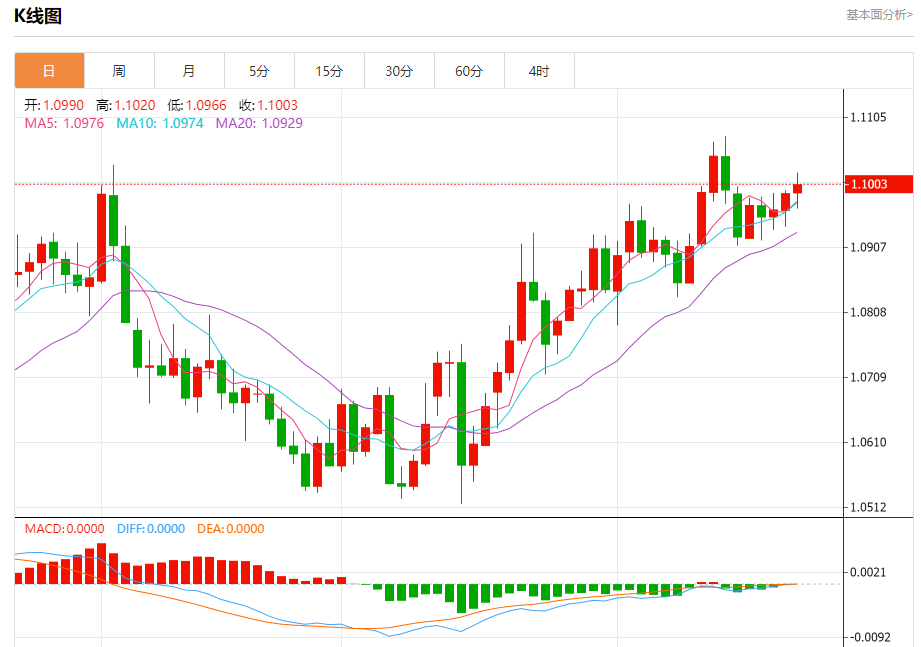Switch to the 周 weekly tab

[x=119, y=71]
